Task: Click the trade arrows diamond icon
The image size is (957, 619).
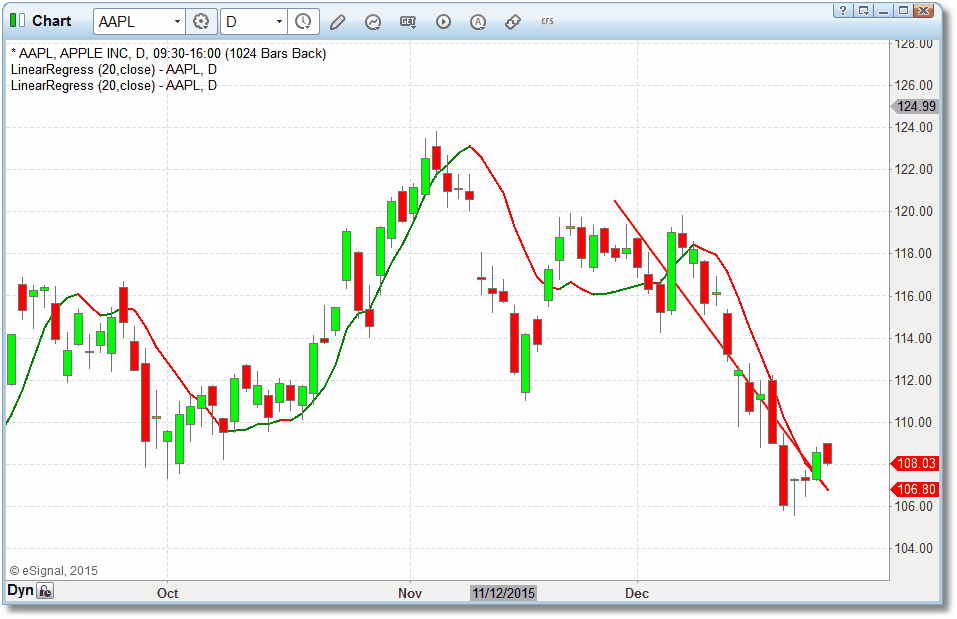Action: point(513,22)
